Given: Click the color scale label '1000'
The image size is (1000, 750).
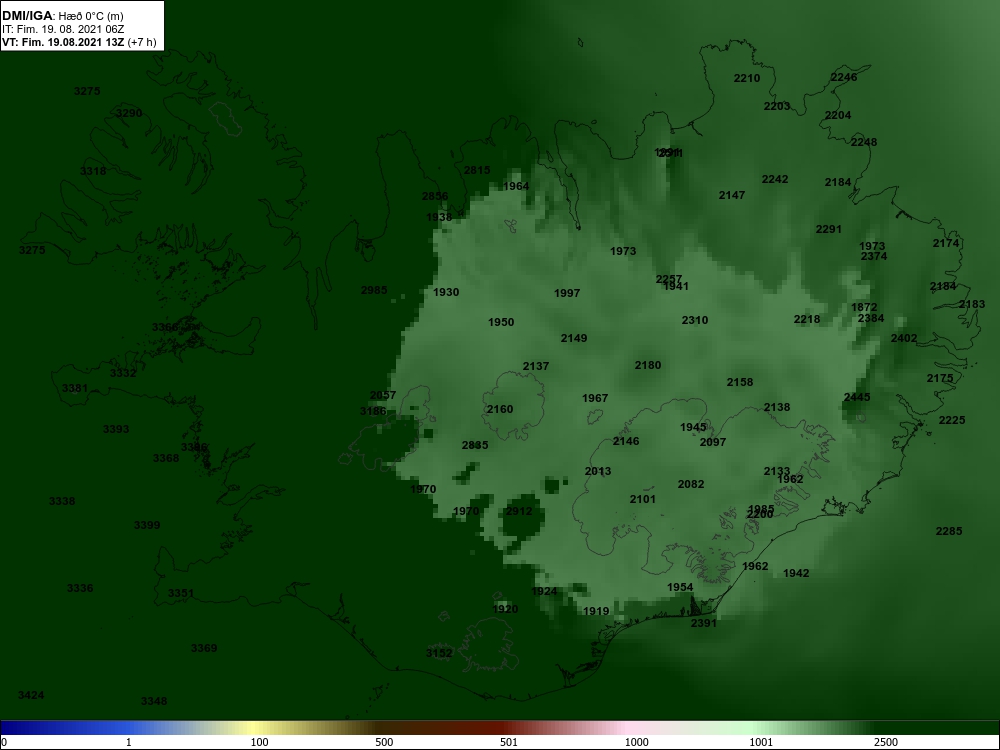Looking at the screenshot, I should point(636,742).
